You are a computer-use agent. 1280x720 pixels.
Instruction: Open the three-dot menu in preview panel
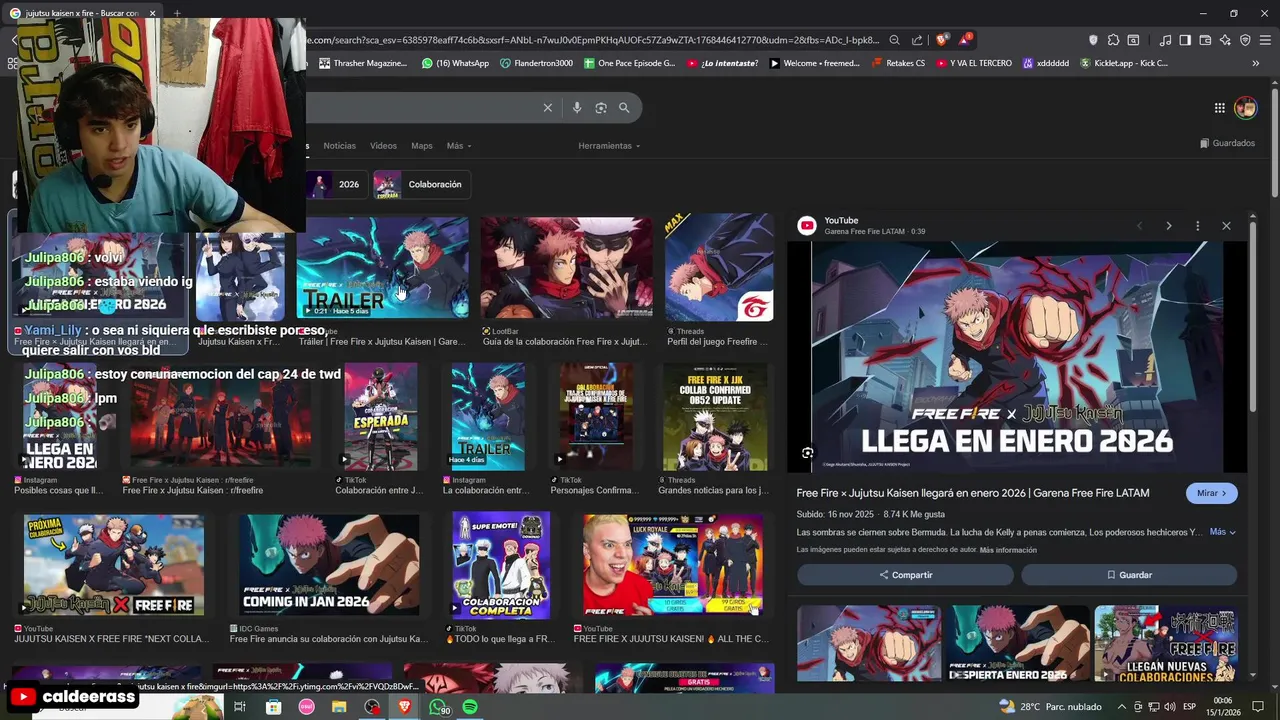pos(1197,226)
